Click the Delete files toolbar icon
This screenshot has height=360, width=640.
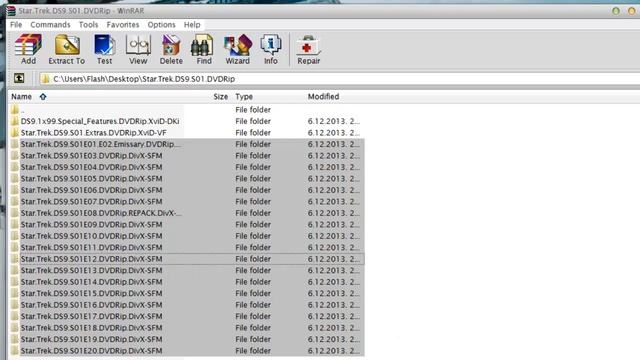click(171, 50)
